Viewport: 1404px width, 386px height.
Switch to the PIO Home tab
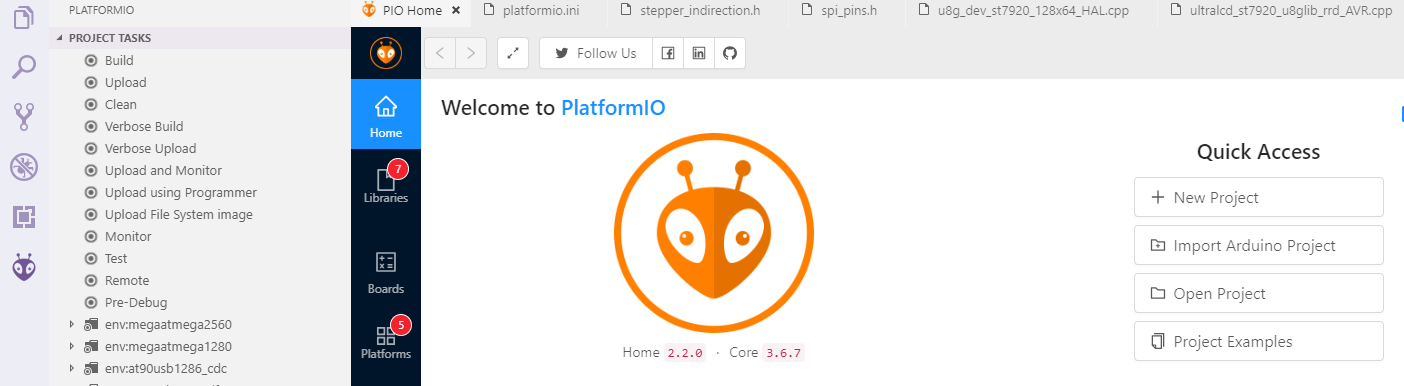pyautogui.click(x=412, y=11)
